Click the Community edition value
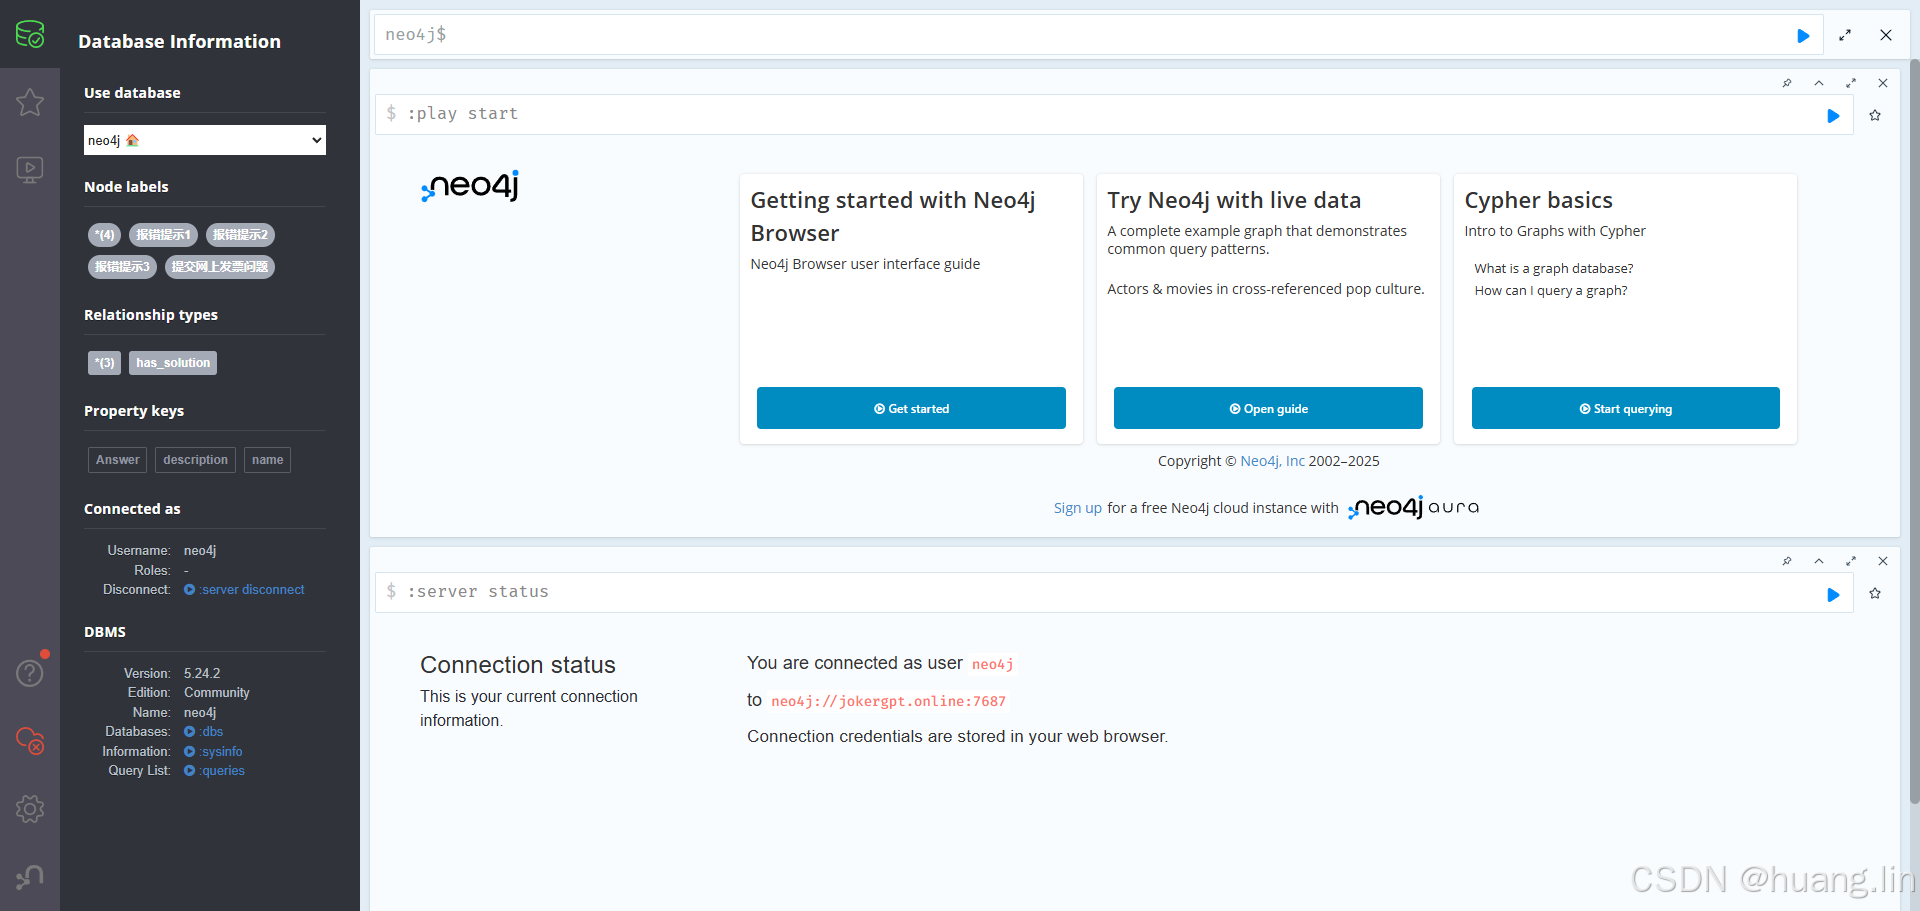1920x911 pixels. point(216,693)
